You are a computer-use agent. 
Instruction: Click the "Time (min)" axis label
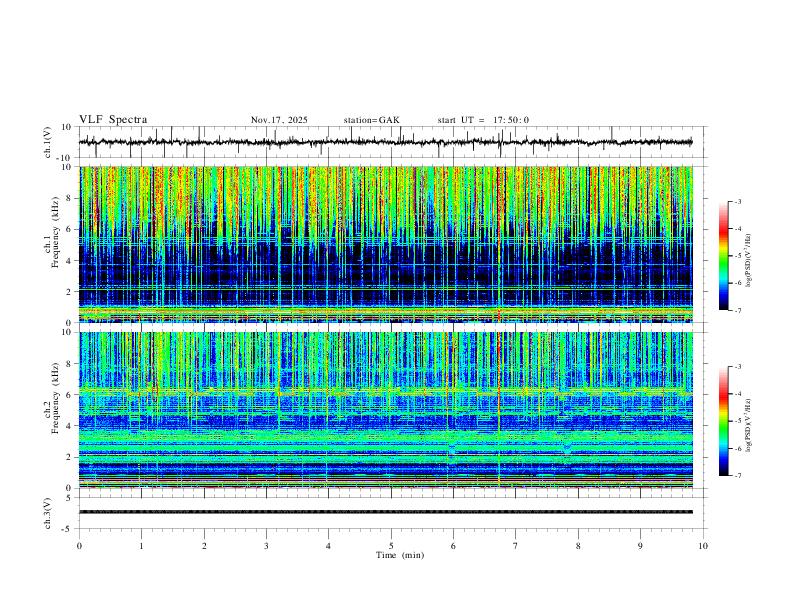point(400,555)
